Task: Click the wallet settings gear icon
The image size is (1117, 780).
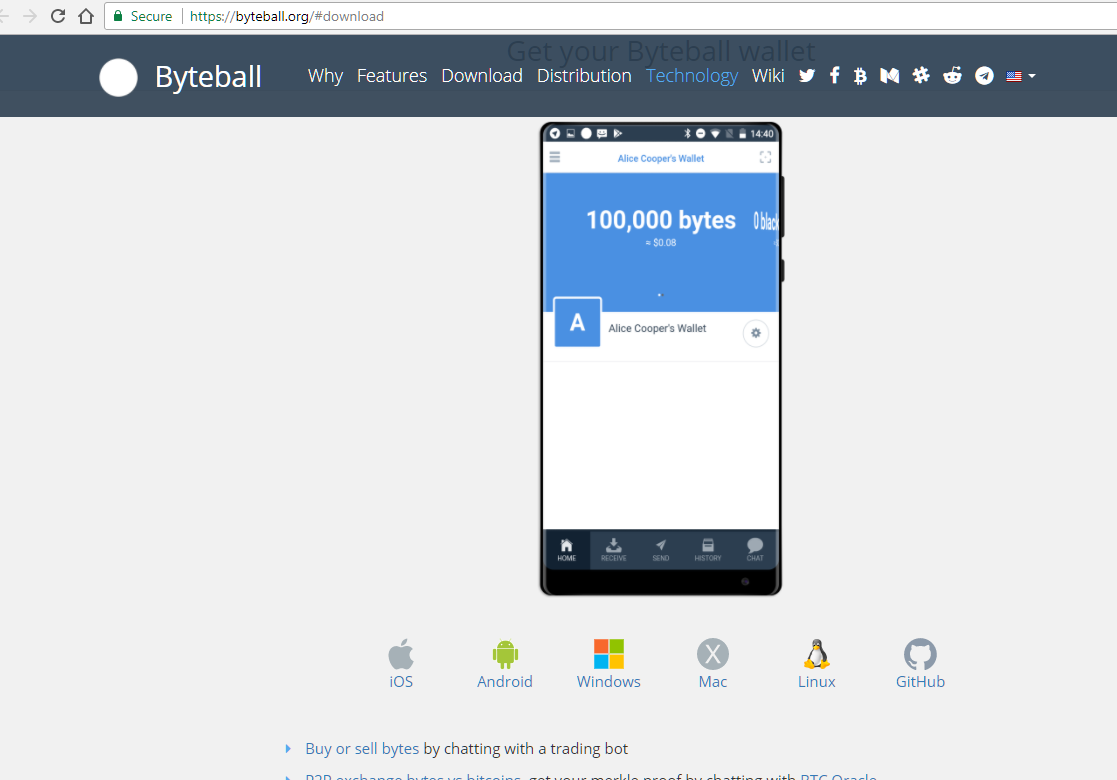Action: 756,333
